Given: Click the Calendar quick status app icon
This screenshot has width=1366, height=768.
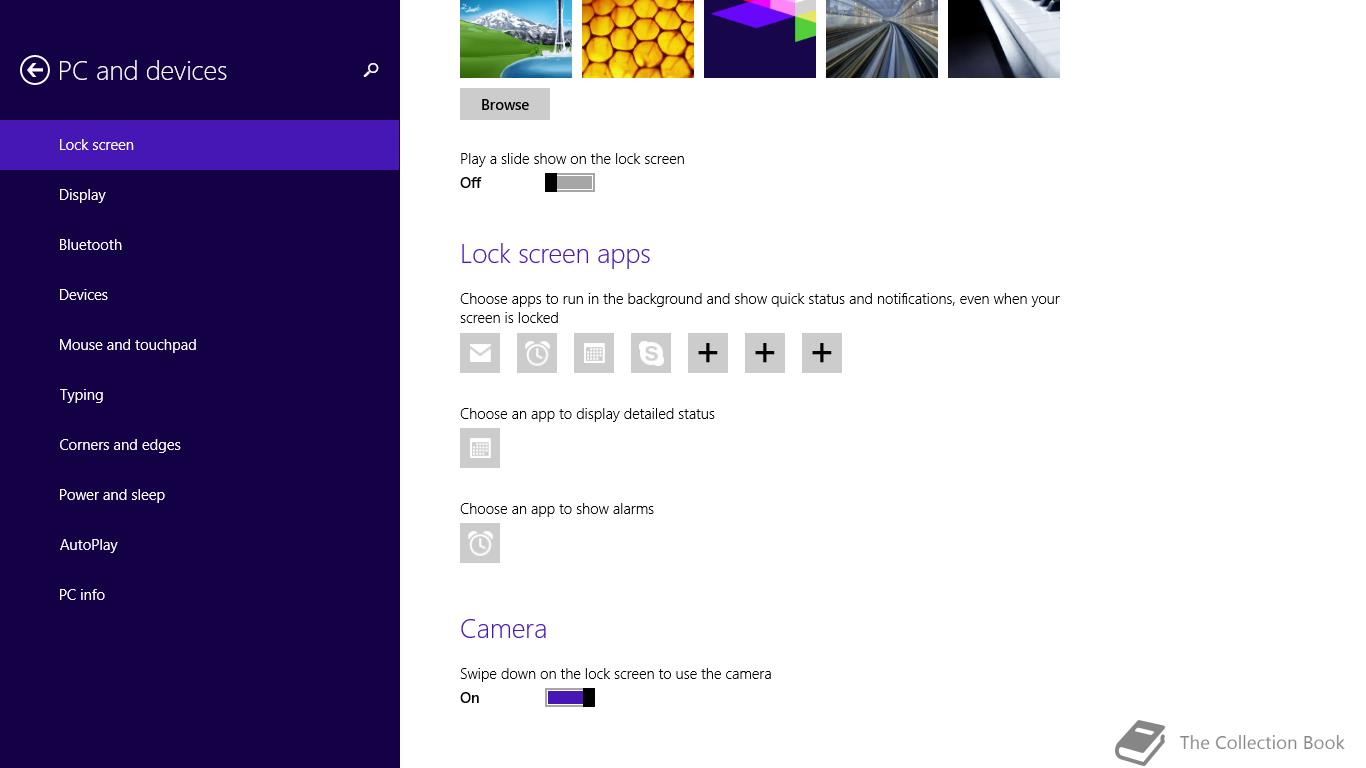Looking at the screenshot, I should pyautogui.click(x=594, y=353).
